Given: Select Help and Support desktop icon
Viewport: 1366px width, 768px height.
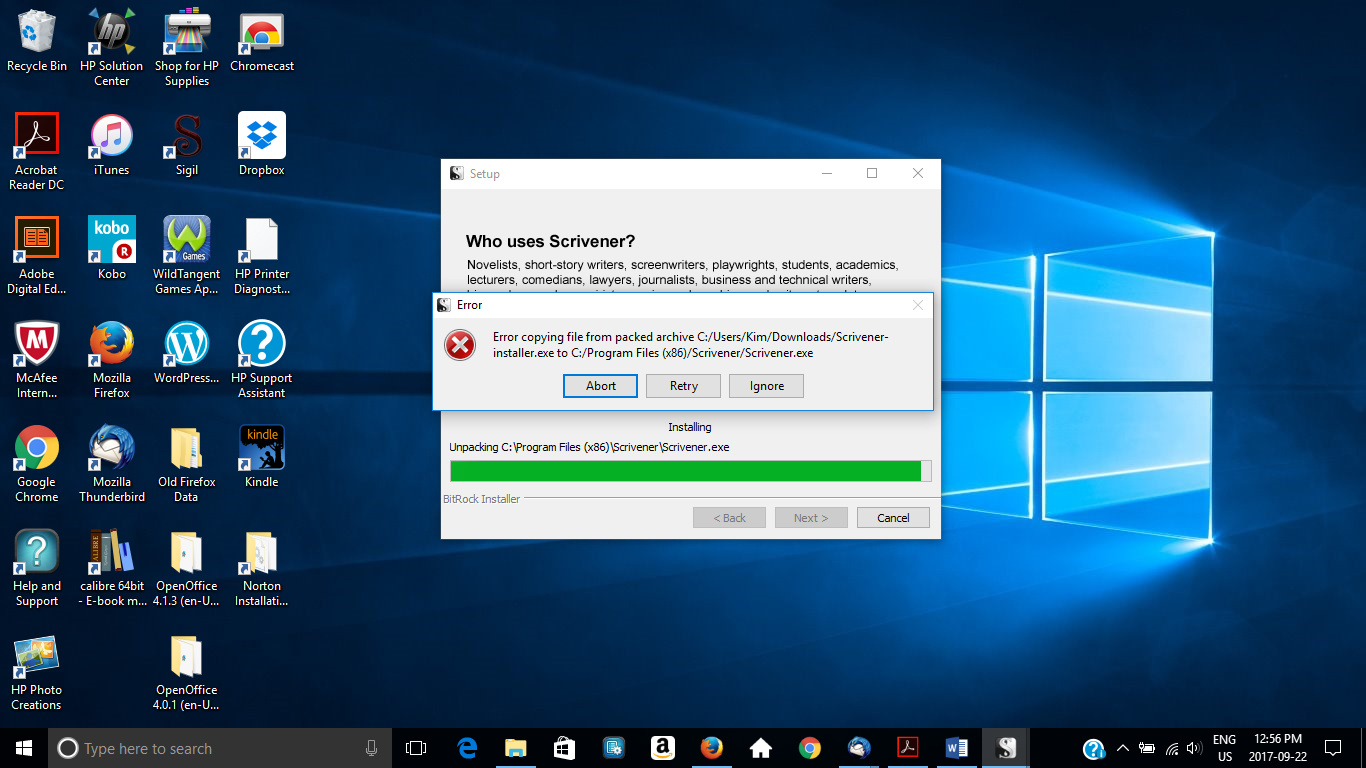Looking at the screenshot, I should click(x=37, y=568).
